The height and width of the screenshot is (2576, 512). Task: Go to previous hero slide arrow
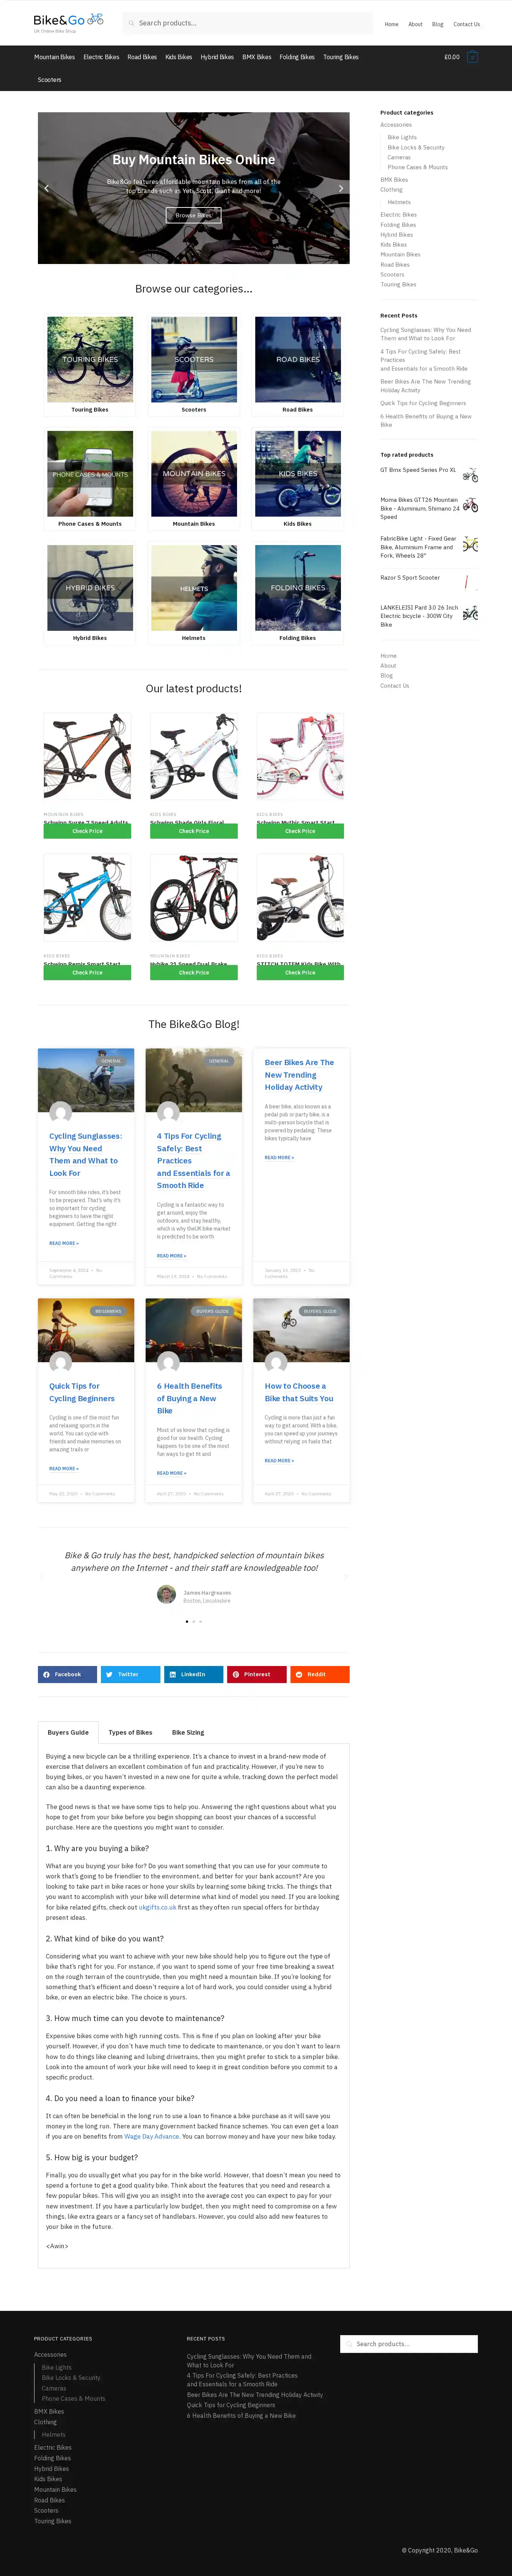tap(46, 188)
